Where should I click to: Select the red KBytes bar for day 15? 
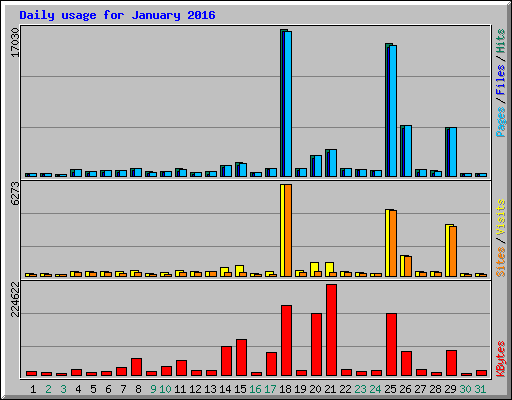(241, 358)
